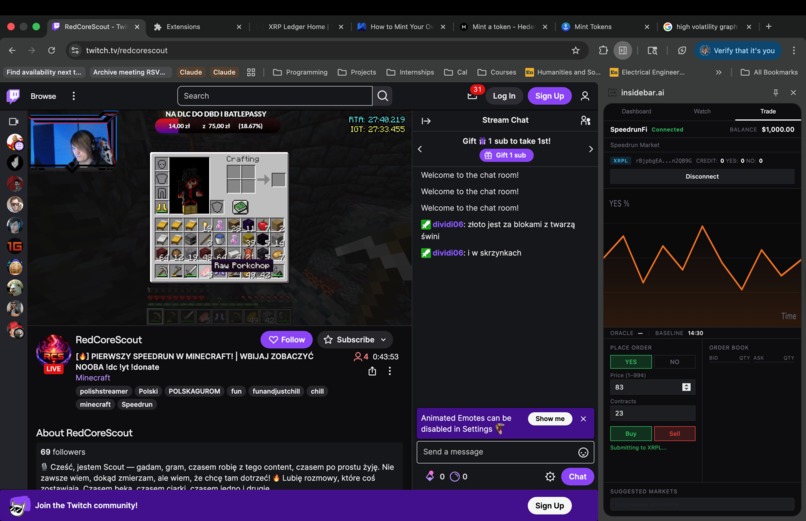This screenshot has height=521, width=806.
Task: Focus the Contracts quantity field
Action: (x=652, y=413)
